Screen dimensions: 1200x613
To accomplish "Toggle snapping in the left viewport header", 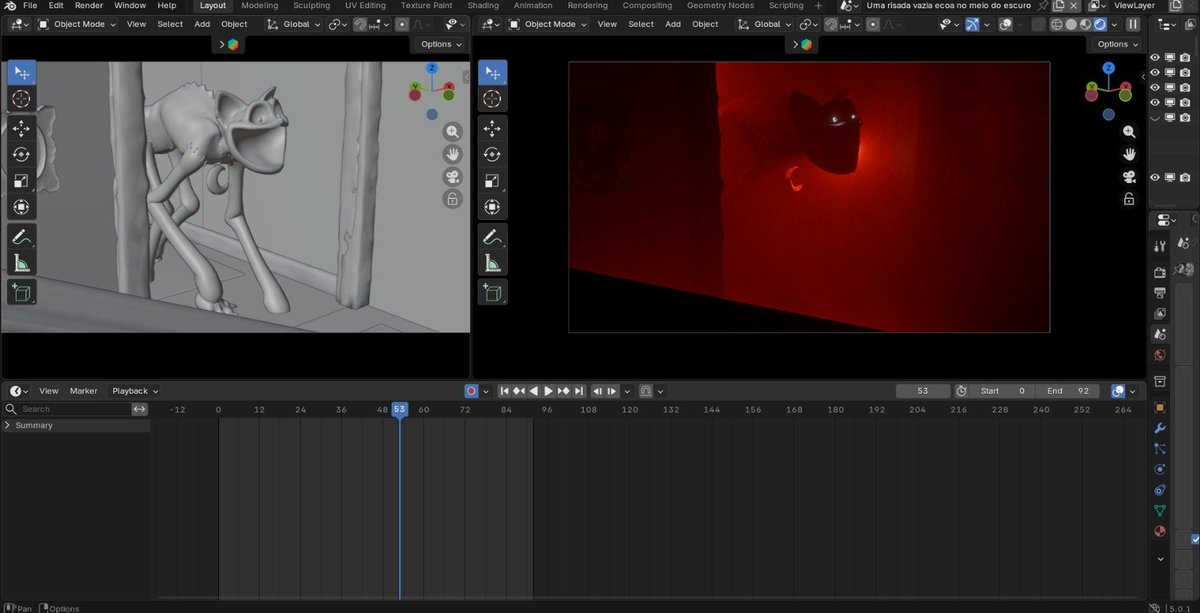I will [x=360, y=24].
